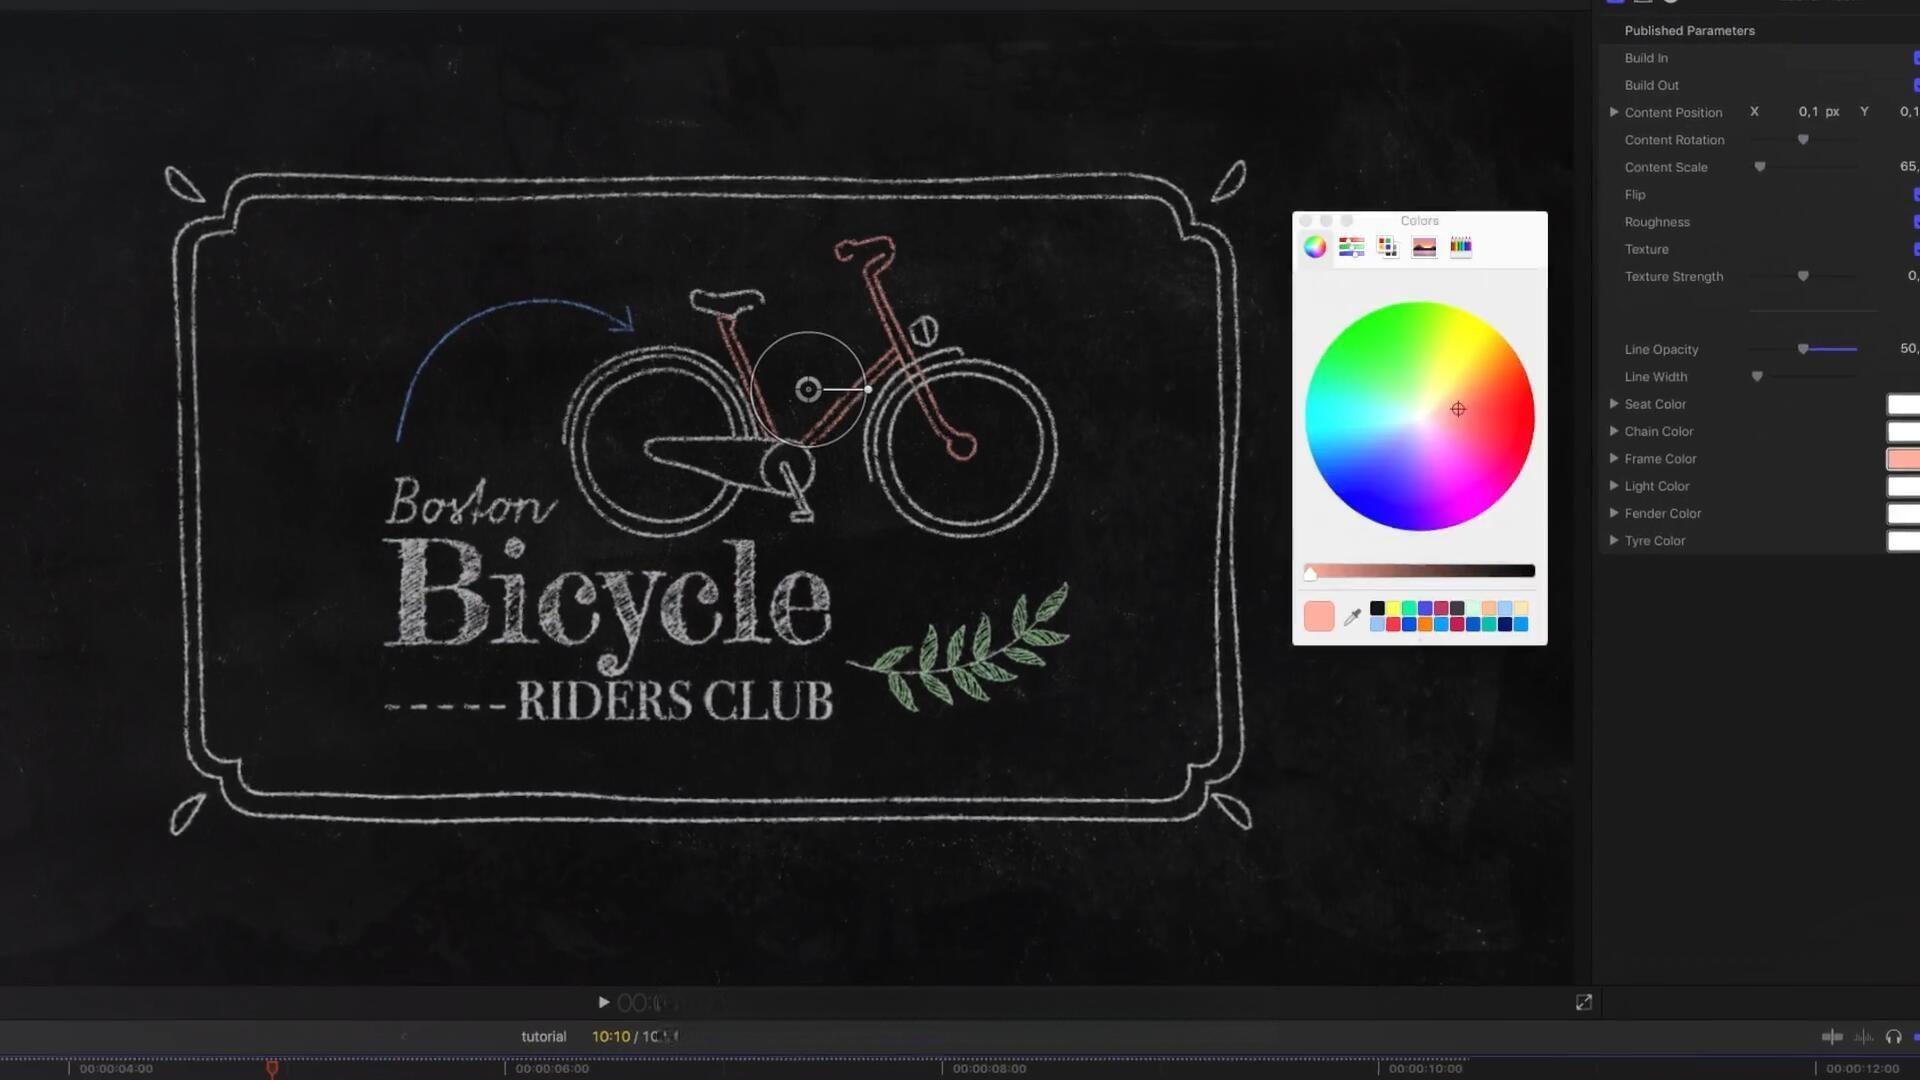The width and height of the screenshot is (1920, 1080).
Task: Expand the Tyre Color disclosure triangle
Action: pyautogui.click(x=1613, y=540)
